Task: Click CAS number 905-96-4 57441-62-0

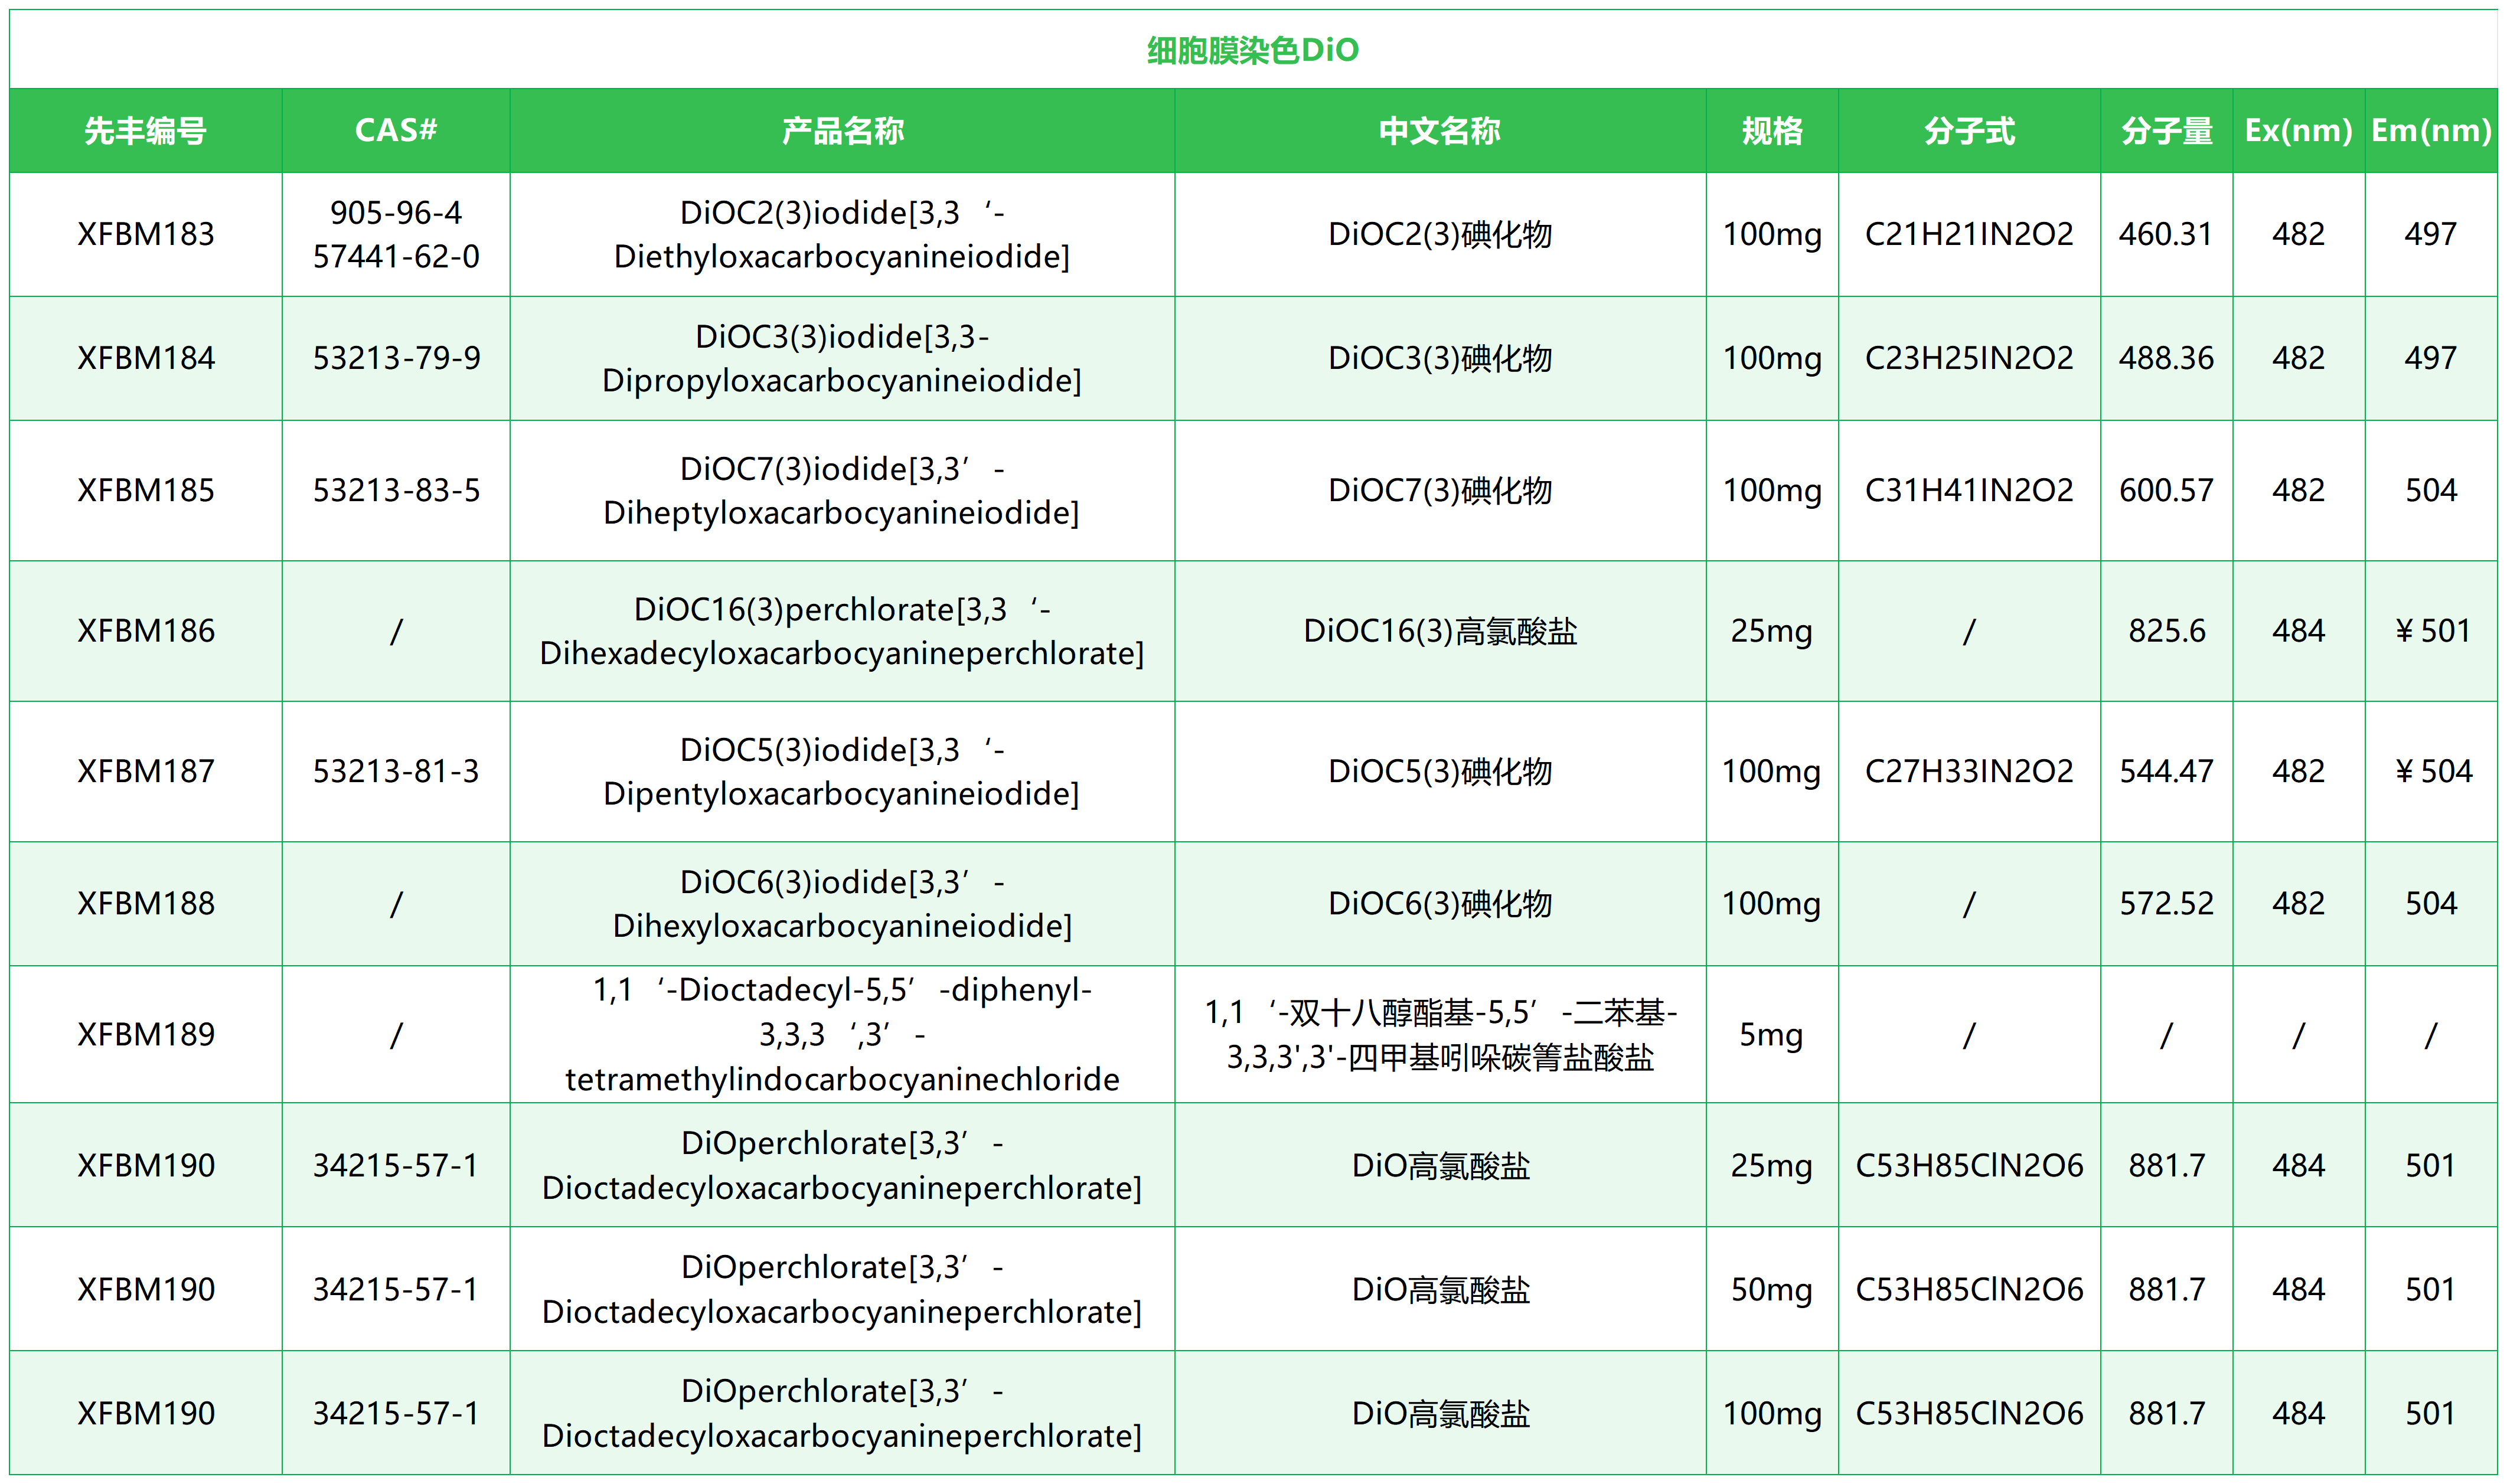Action: (x=396, y=234)
